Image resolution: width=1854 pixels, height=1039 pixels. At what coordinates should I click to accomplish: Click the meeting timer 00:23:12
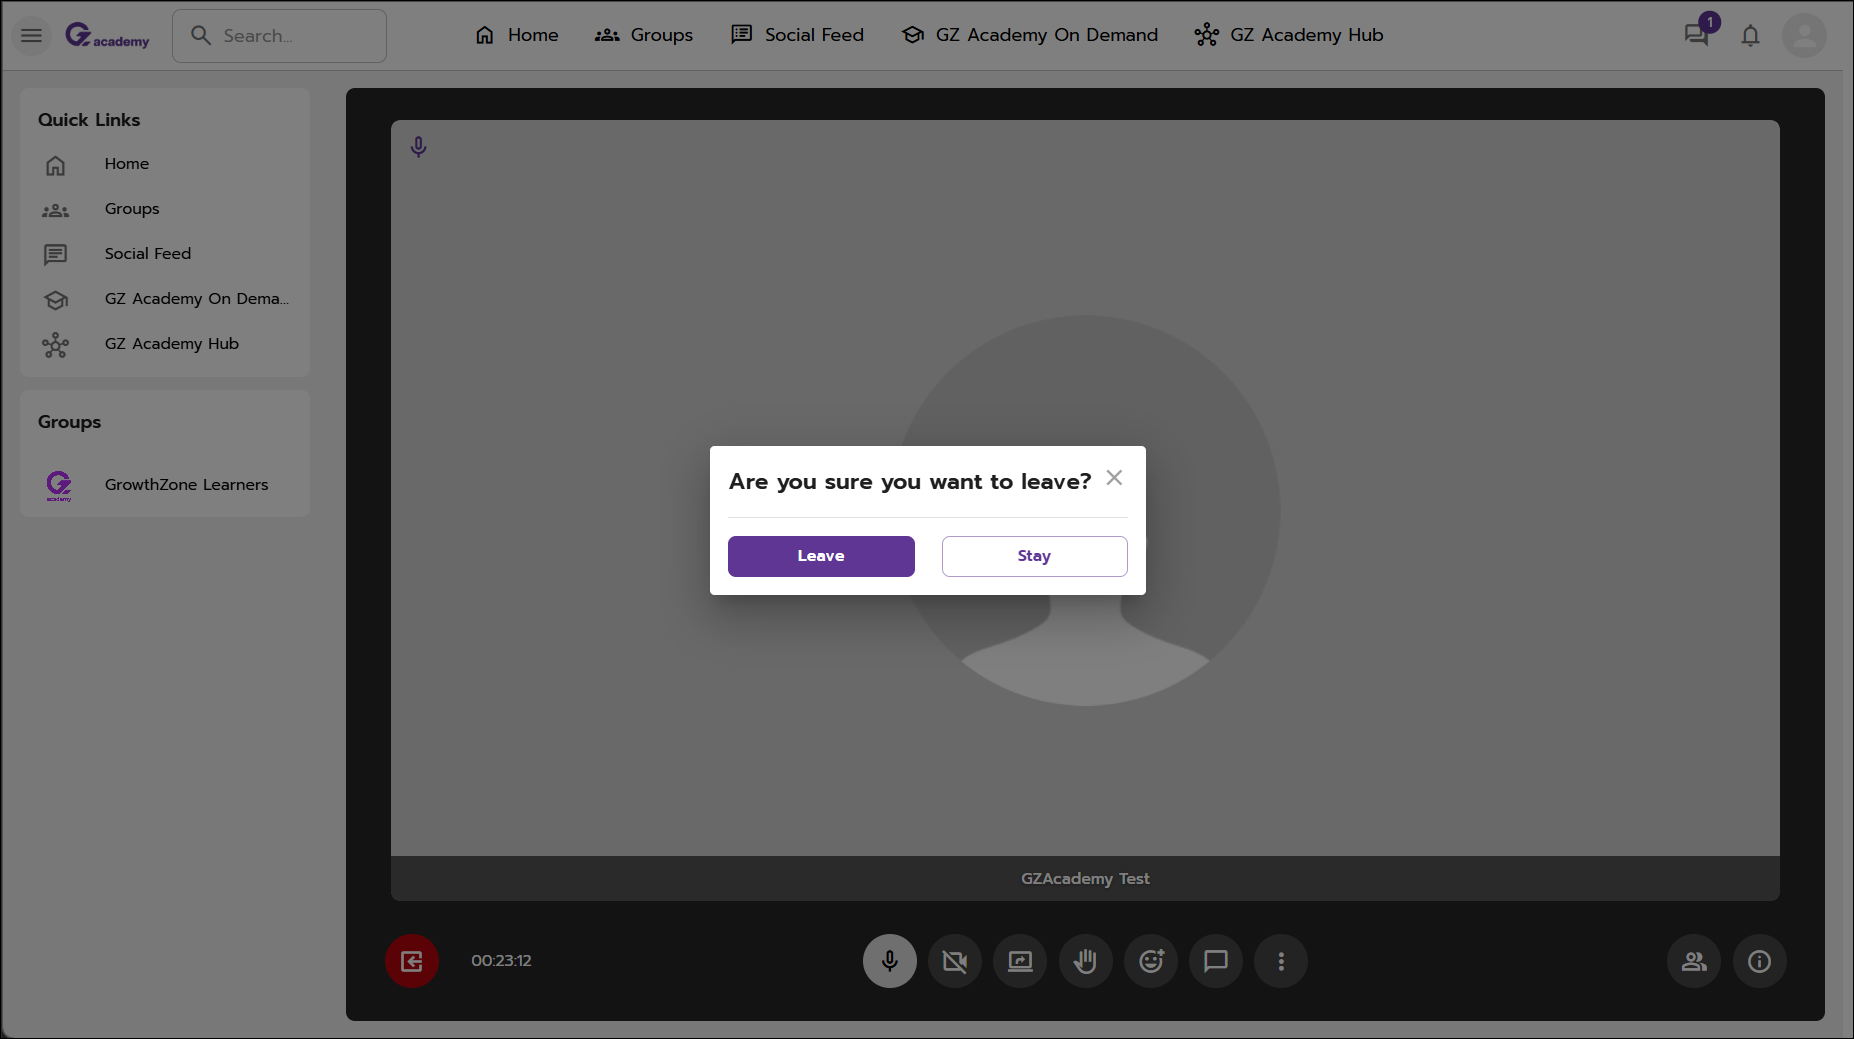[502, 961]
